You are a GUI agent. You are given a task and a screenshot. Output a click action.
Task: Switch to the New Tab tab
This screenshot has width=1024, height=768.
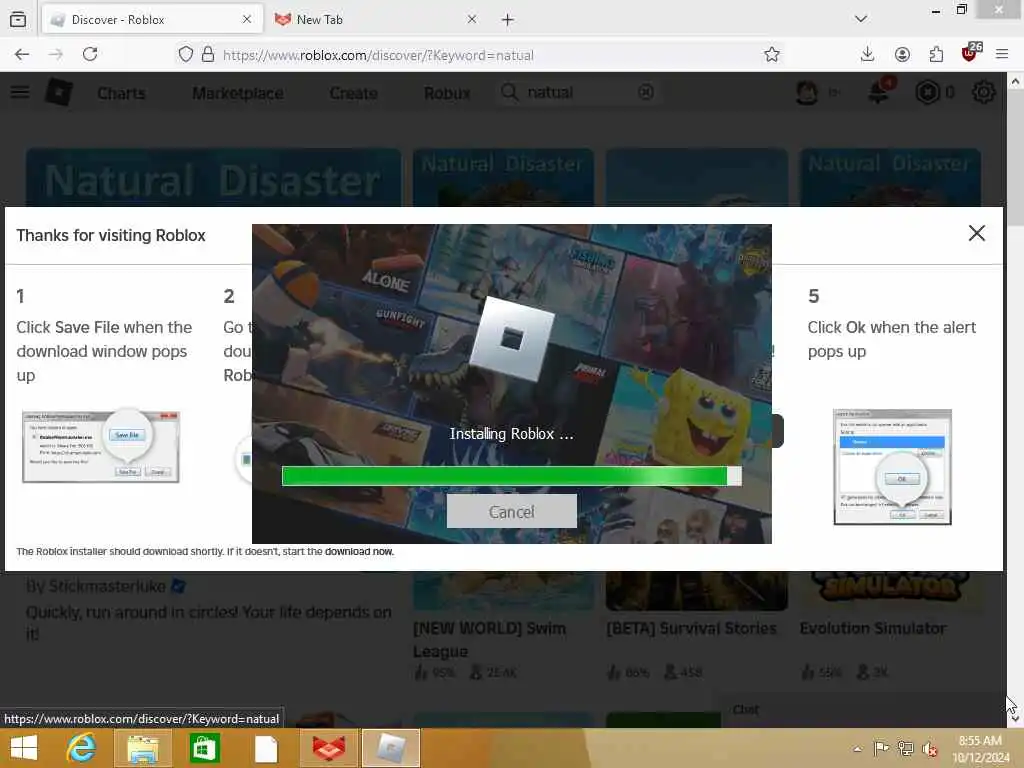(x=376, y=20)
